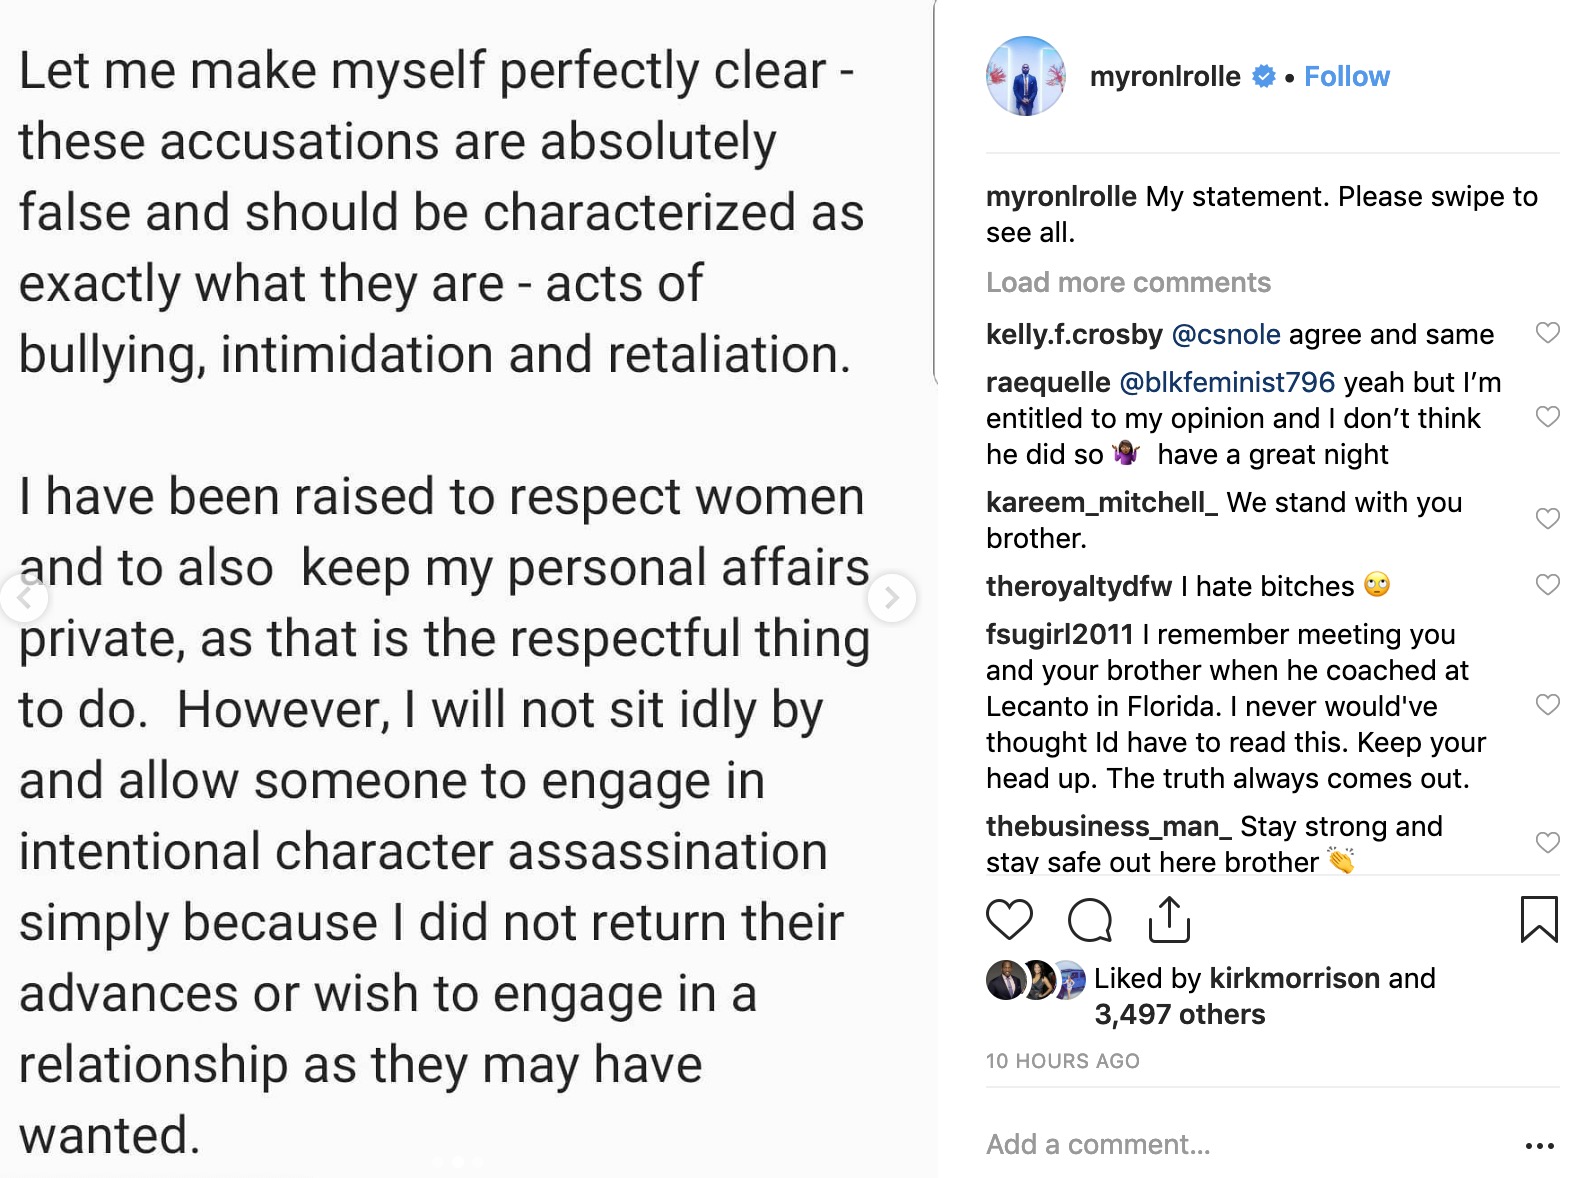The width and height of the screenshot is (1596, 1178).
Task: Click the share post icon
Action: click(x=1169, y=920)
